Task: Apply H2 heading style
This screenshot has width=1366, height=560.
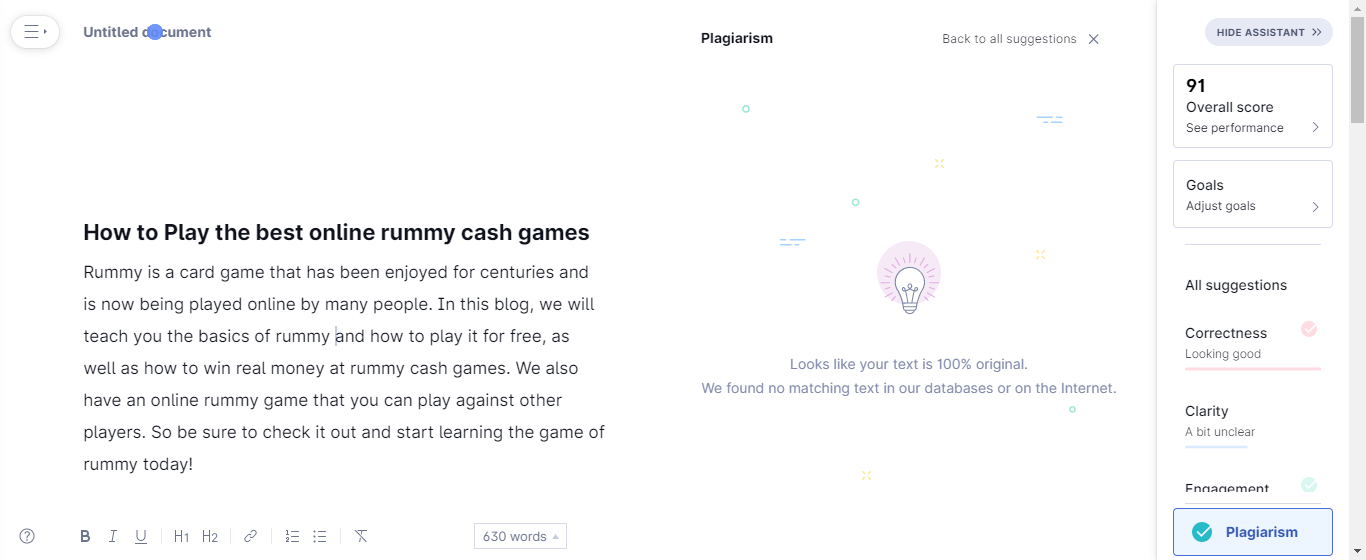Action: [210, 537]
